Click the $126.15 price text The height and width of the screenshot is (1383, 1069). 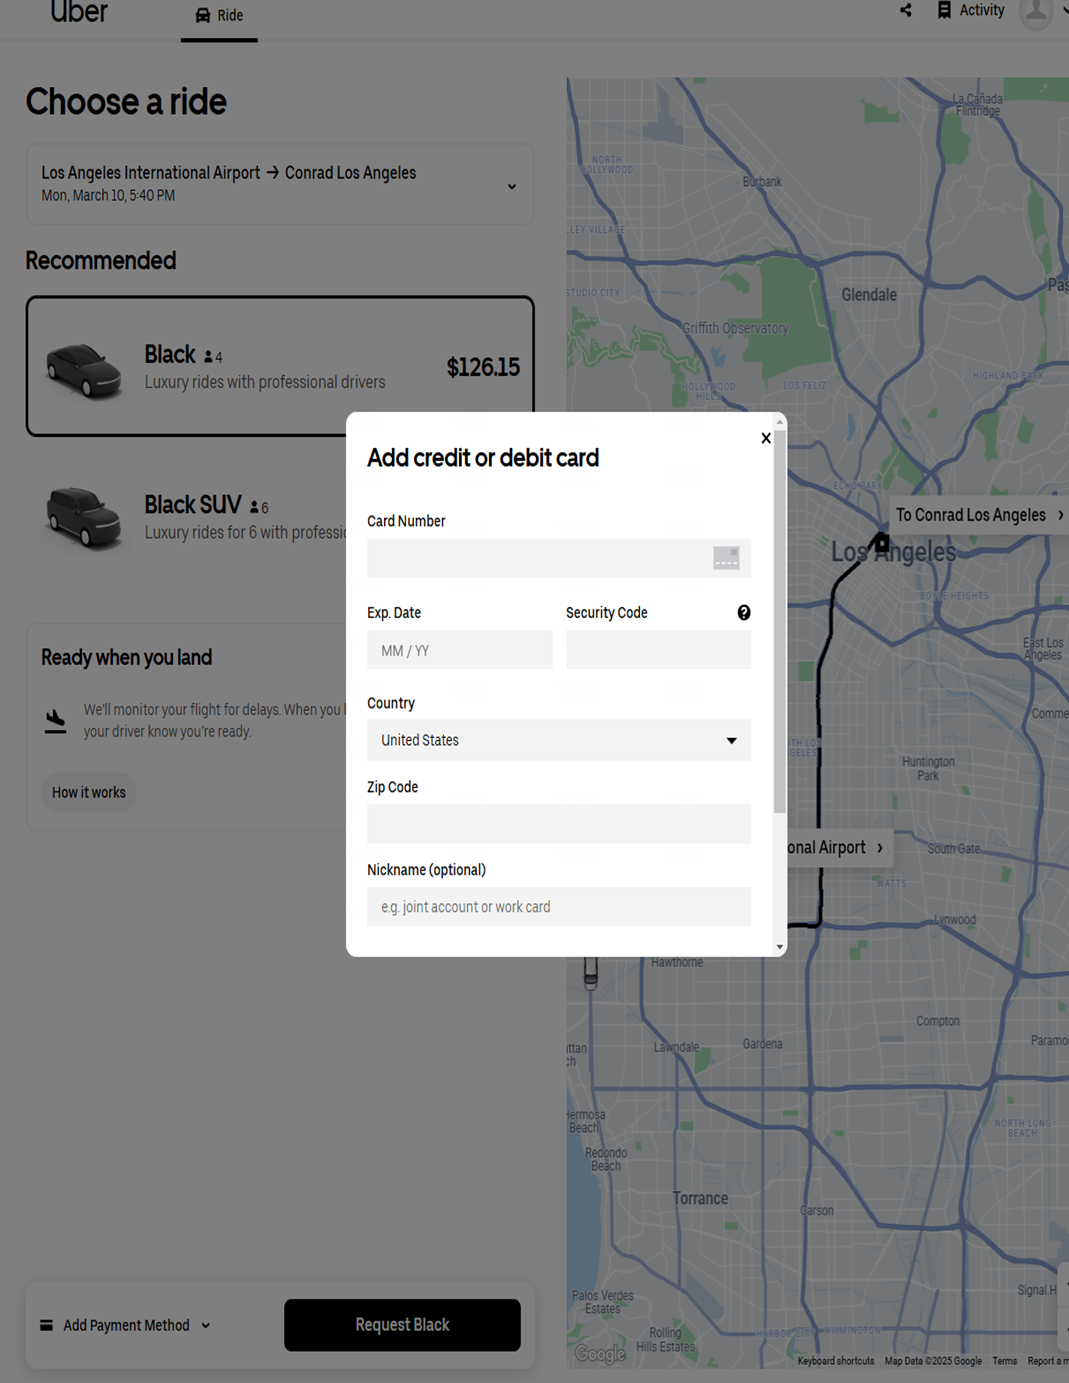click(483, 367)
